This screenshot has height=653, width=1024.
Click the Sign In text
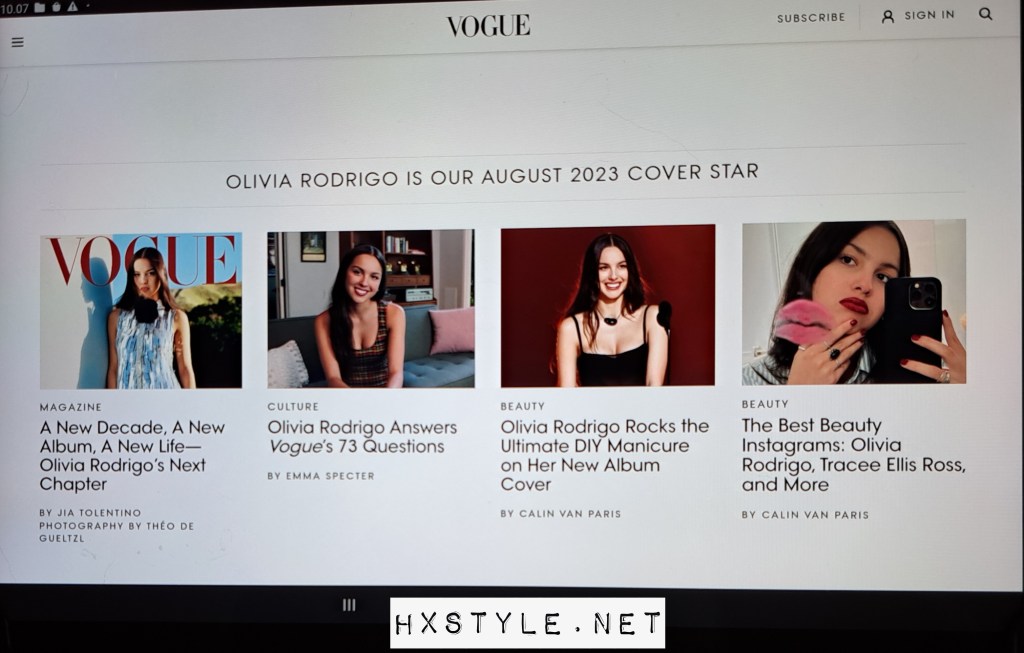929,15
